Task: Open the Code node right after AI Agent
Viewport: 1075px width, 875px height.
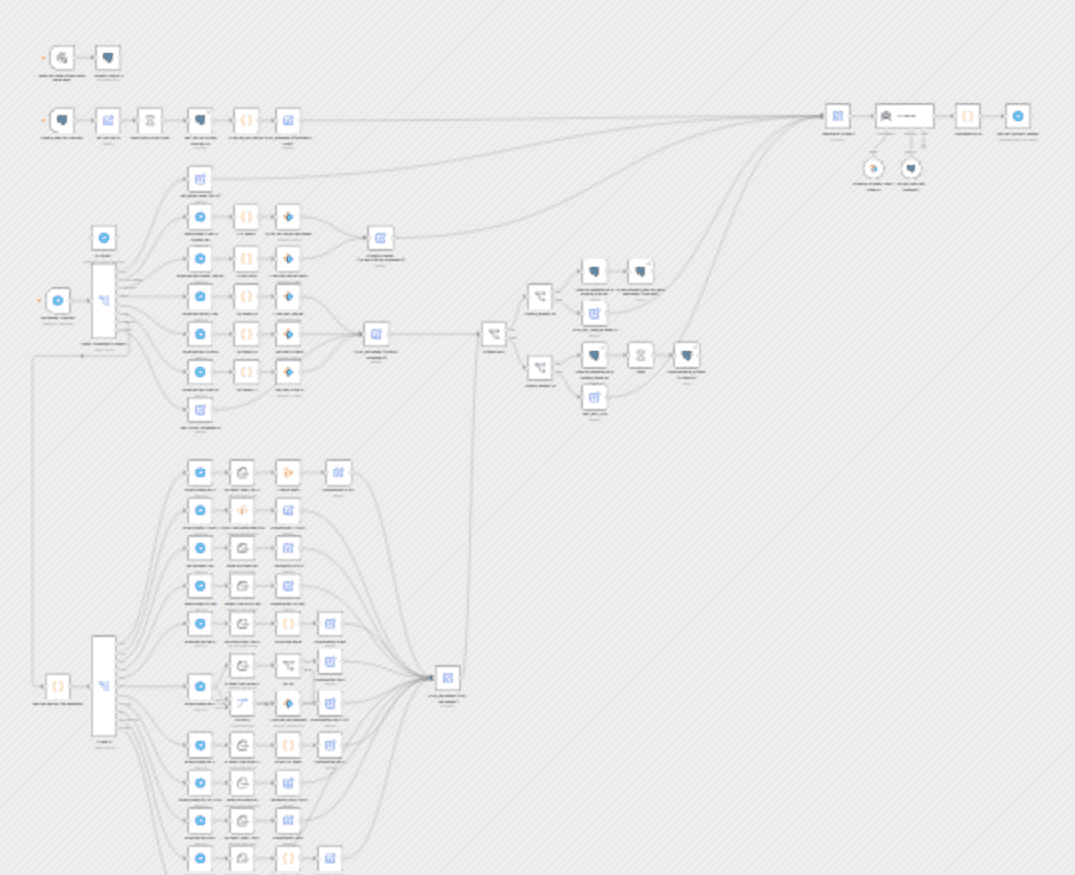Action: (967, 116)
